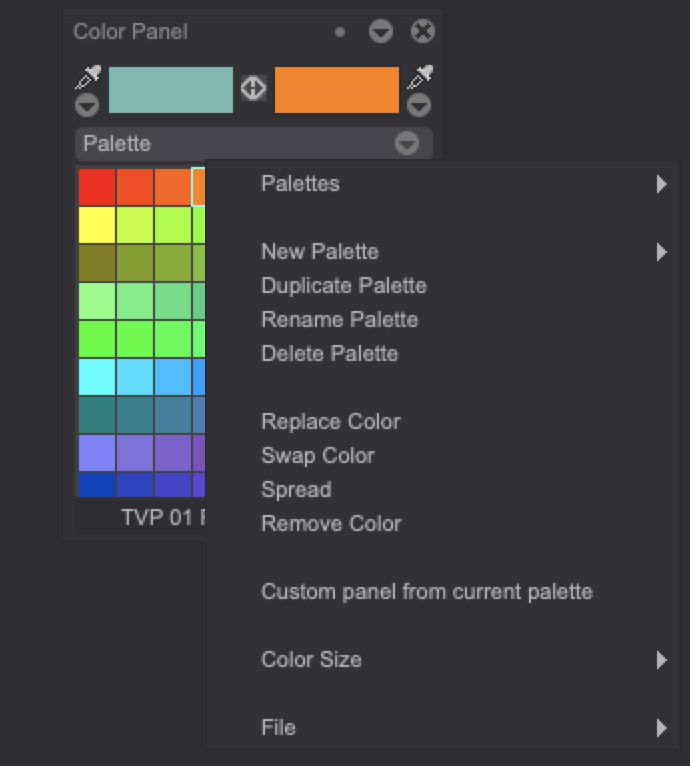Pick B color with right eyedropper

coord(420,77)
